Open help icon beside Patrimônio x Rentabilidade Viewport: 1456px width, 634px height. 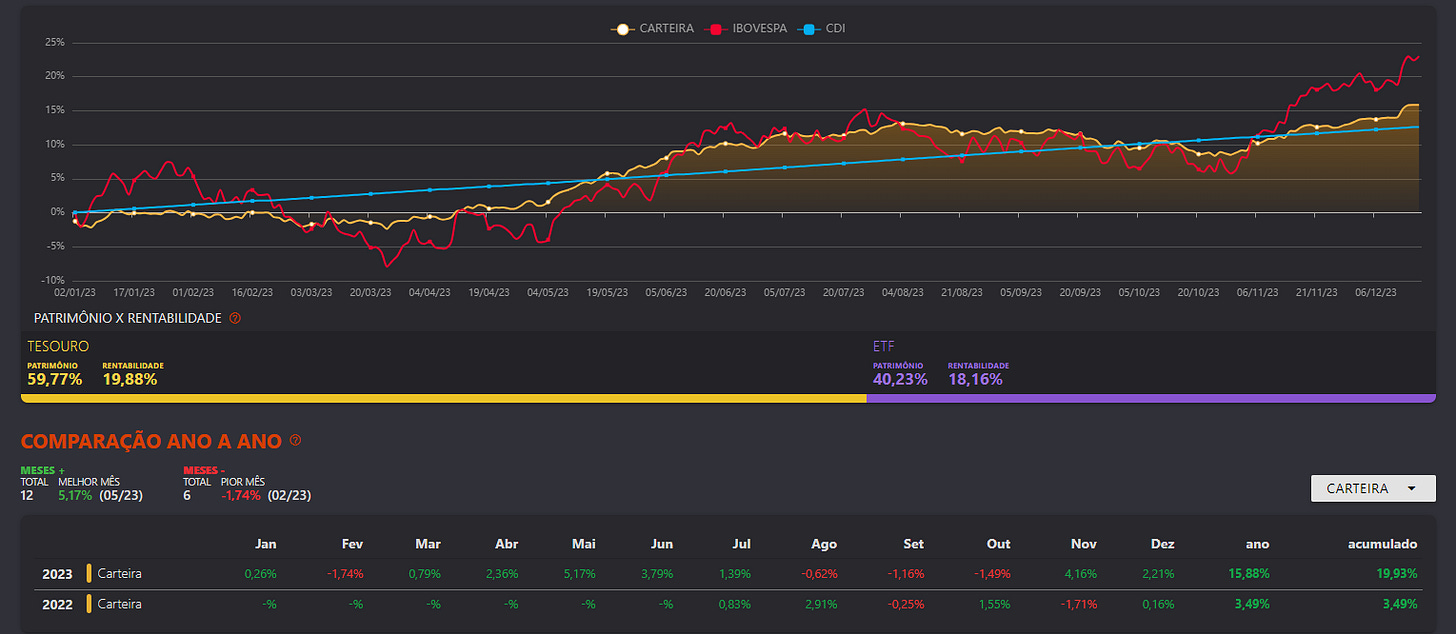point(235,318)
